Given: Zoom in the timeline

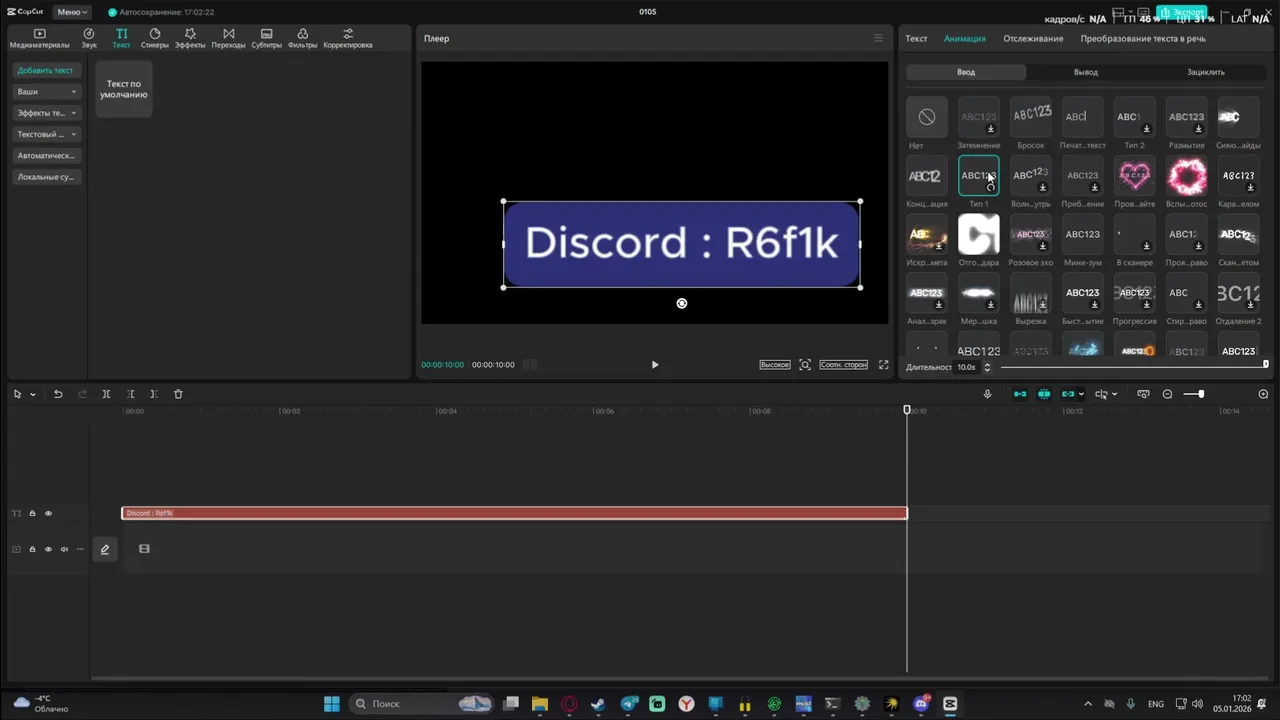Looking at the screenshot, I should pos(1263,394).
